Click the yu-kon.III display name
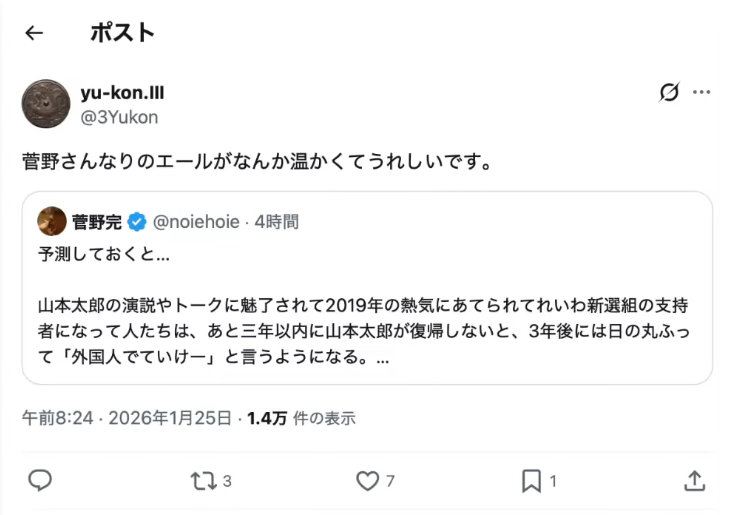The width and height of the screenshot is (732, 515). coord(122,93)
